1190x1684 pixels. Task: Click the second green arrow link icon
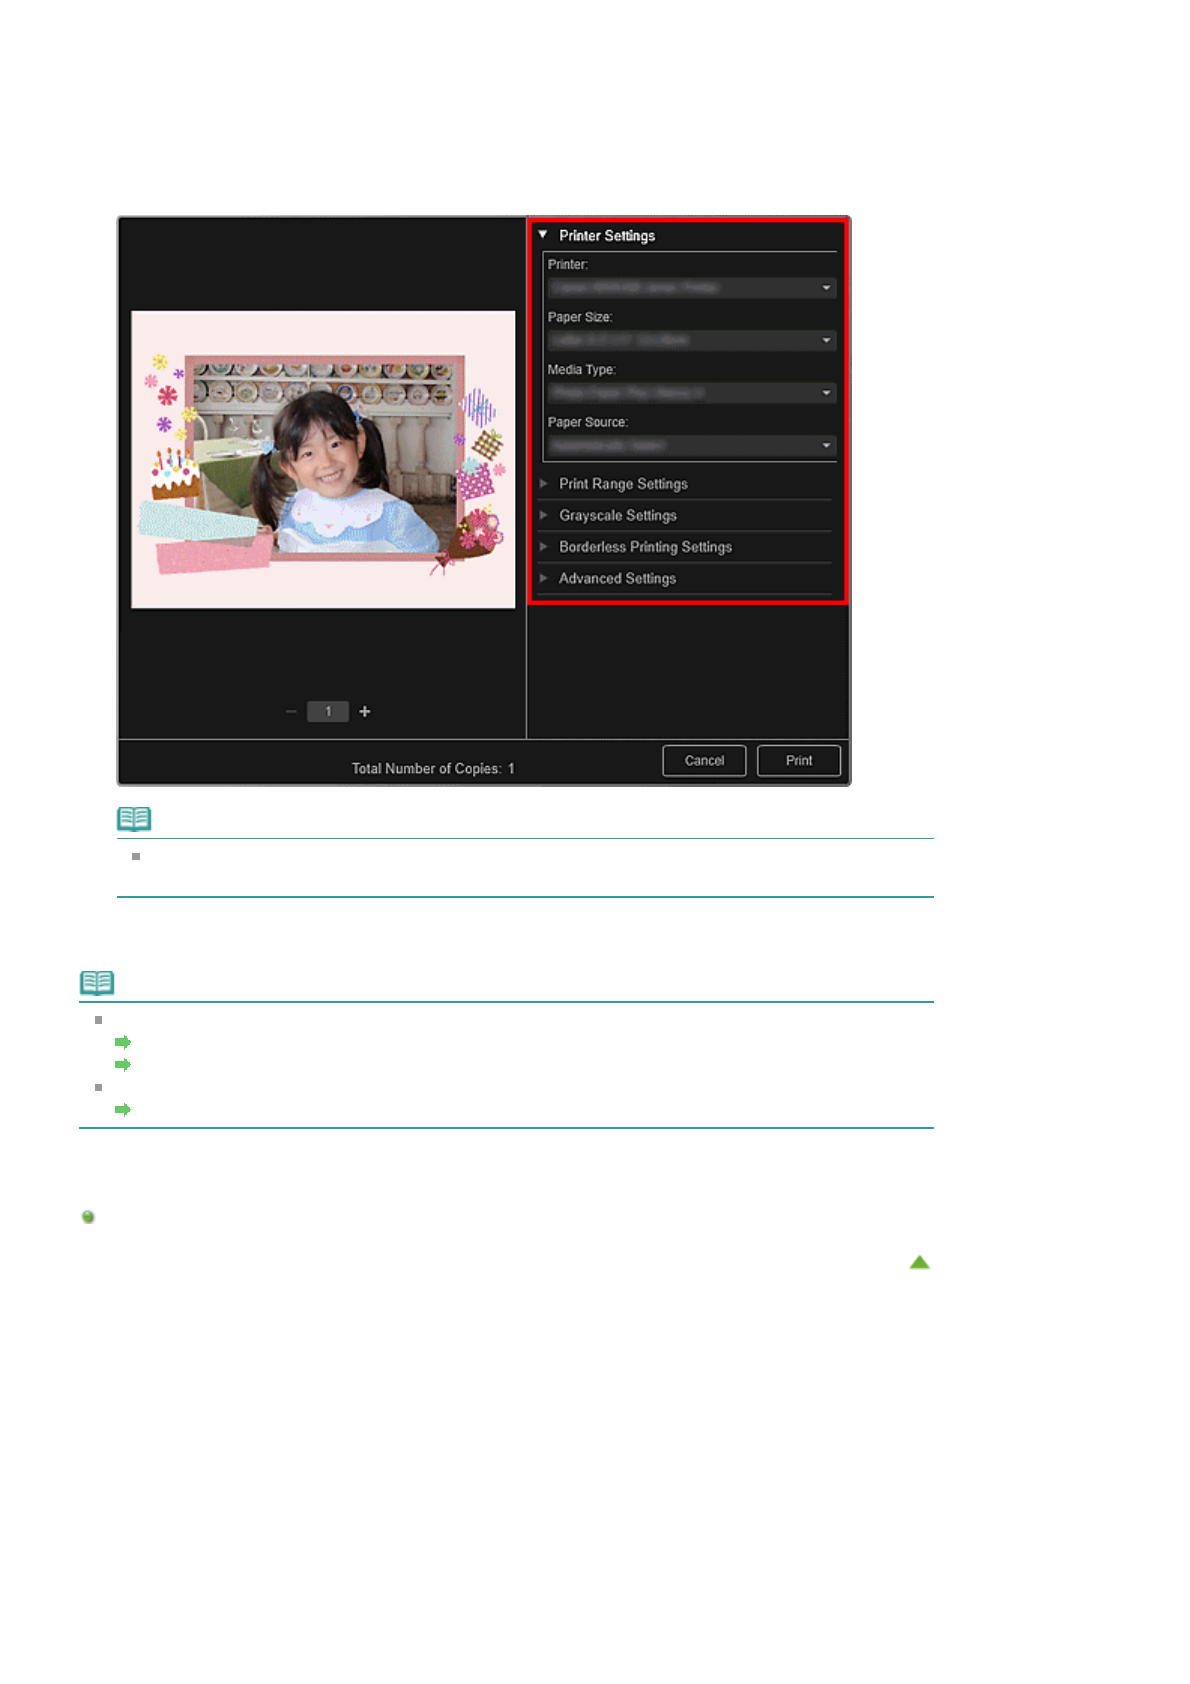tap(123, 1065)
